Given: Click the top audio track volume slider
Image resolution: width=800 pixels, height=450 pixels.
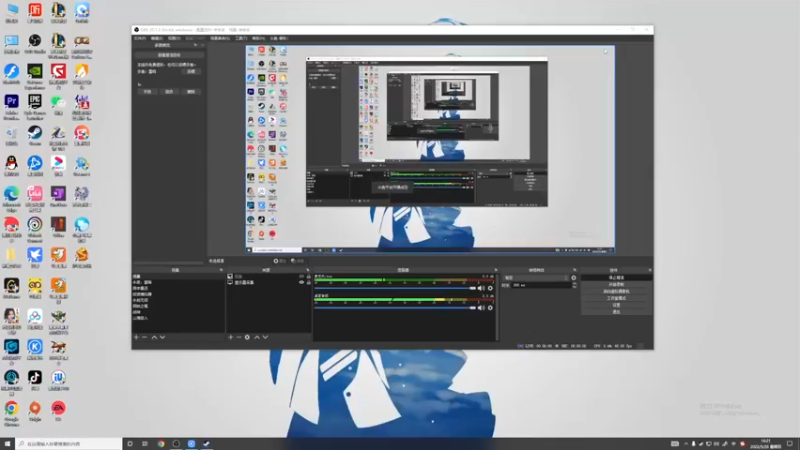Looking at the screenshot, I should [x=395, y=288].
